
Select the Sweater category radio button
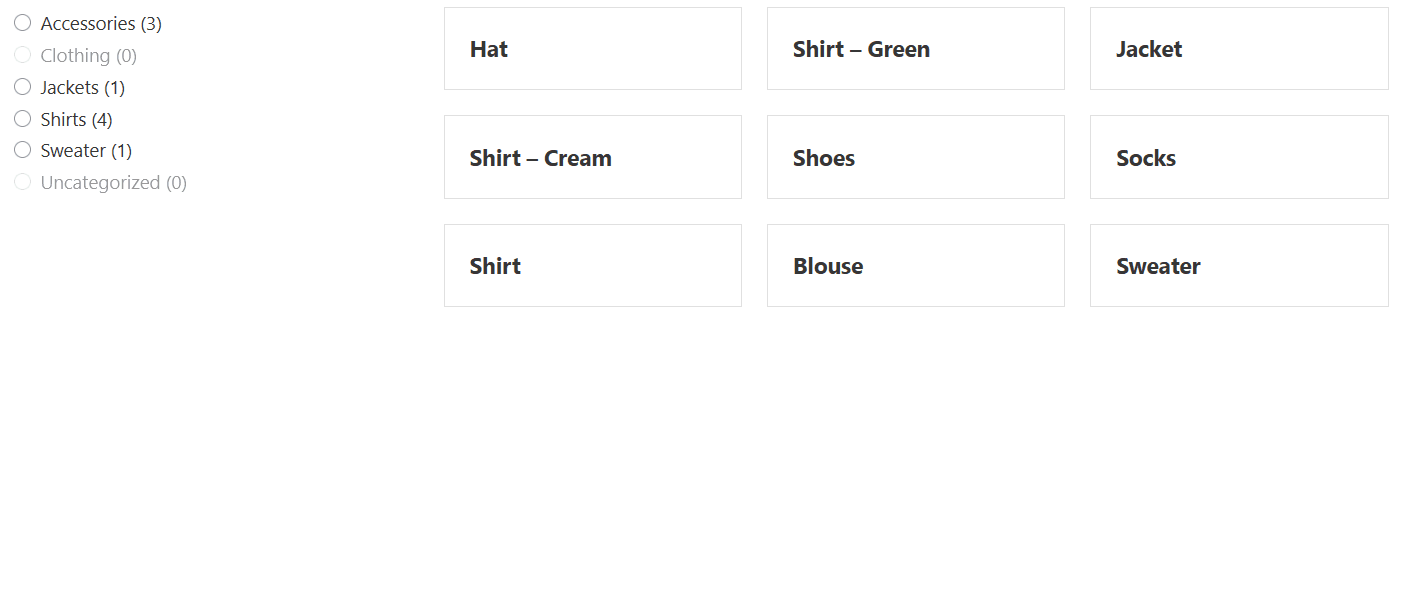tap(22, 150)
